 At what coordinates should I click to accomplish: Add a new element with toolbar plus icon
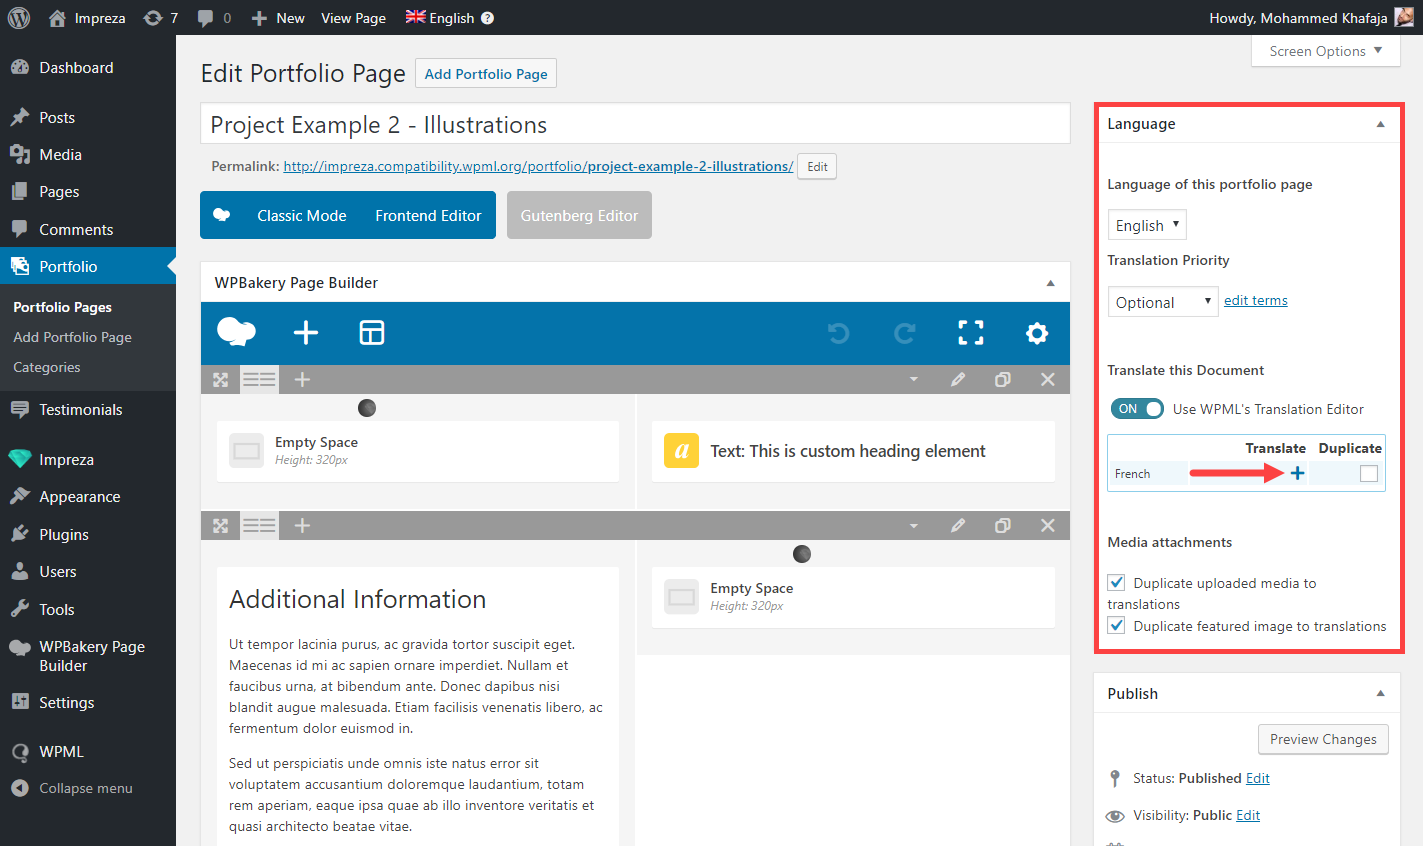coord(306,333)
